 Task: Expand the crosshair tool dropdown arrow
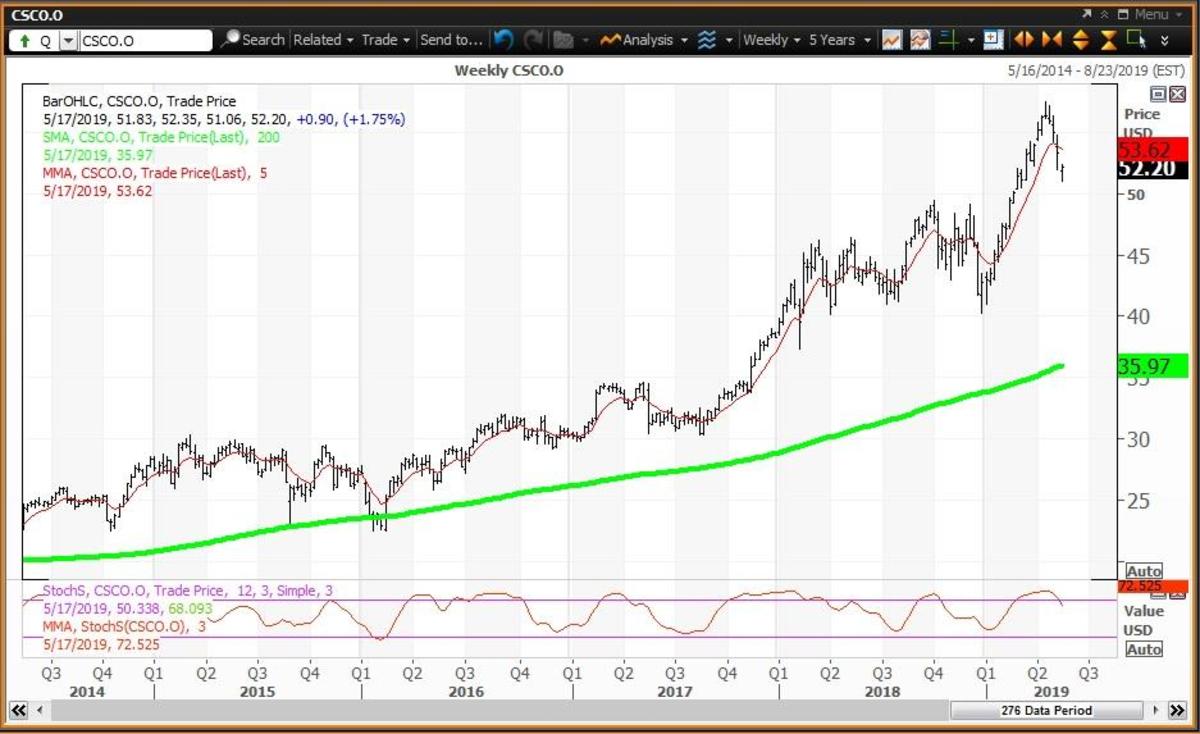pos(970,41)
